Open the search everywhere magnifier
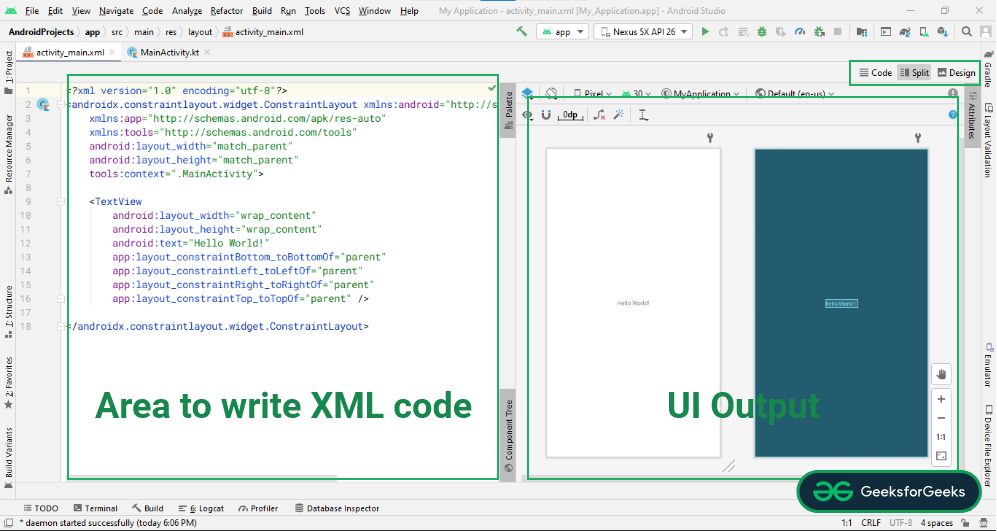Image resolution: width=997 pixels, height=531 pixels. 967,32
